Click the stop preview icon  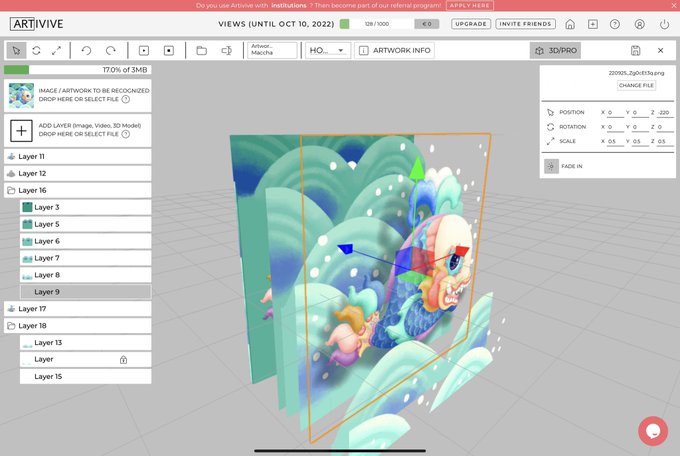[x=169, y=51]
